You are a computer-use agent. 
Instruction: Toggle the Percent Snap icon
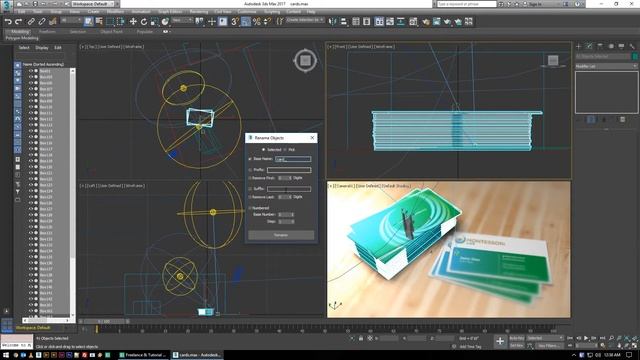257,22
